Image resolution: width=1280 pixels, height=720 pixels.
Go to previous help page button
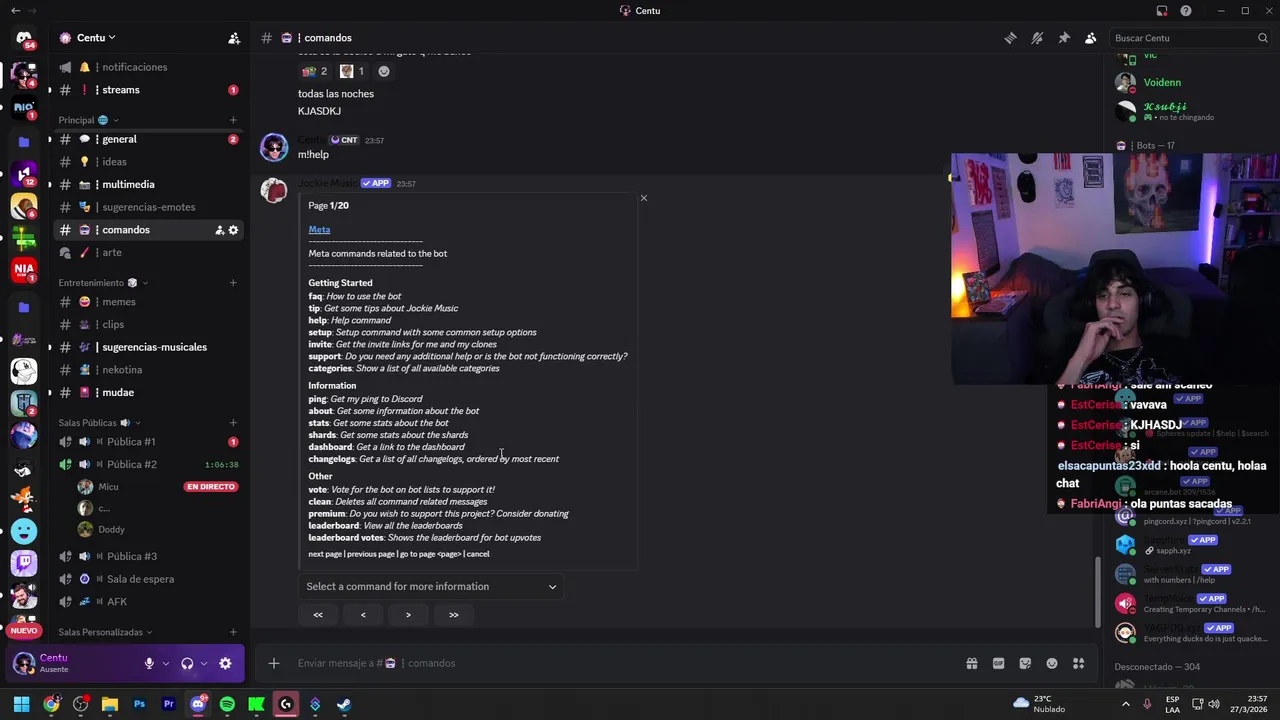point(363,615)
